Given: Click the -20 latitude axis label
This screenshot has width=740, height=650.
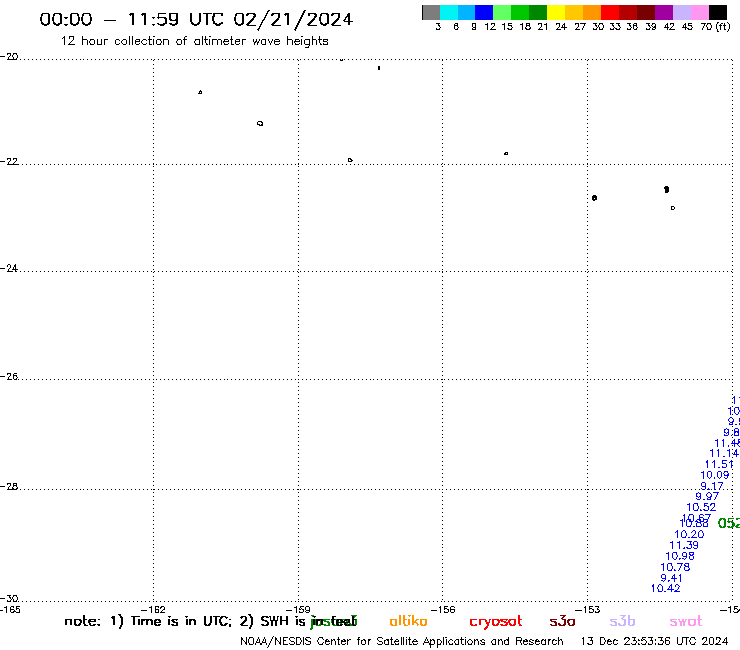Looking at the screenshot, I should coord(9,57).
